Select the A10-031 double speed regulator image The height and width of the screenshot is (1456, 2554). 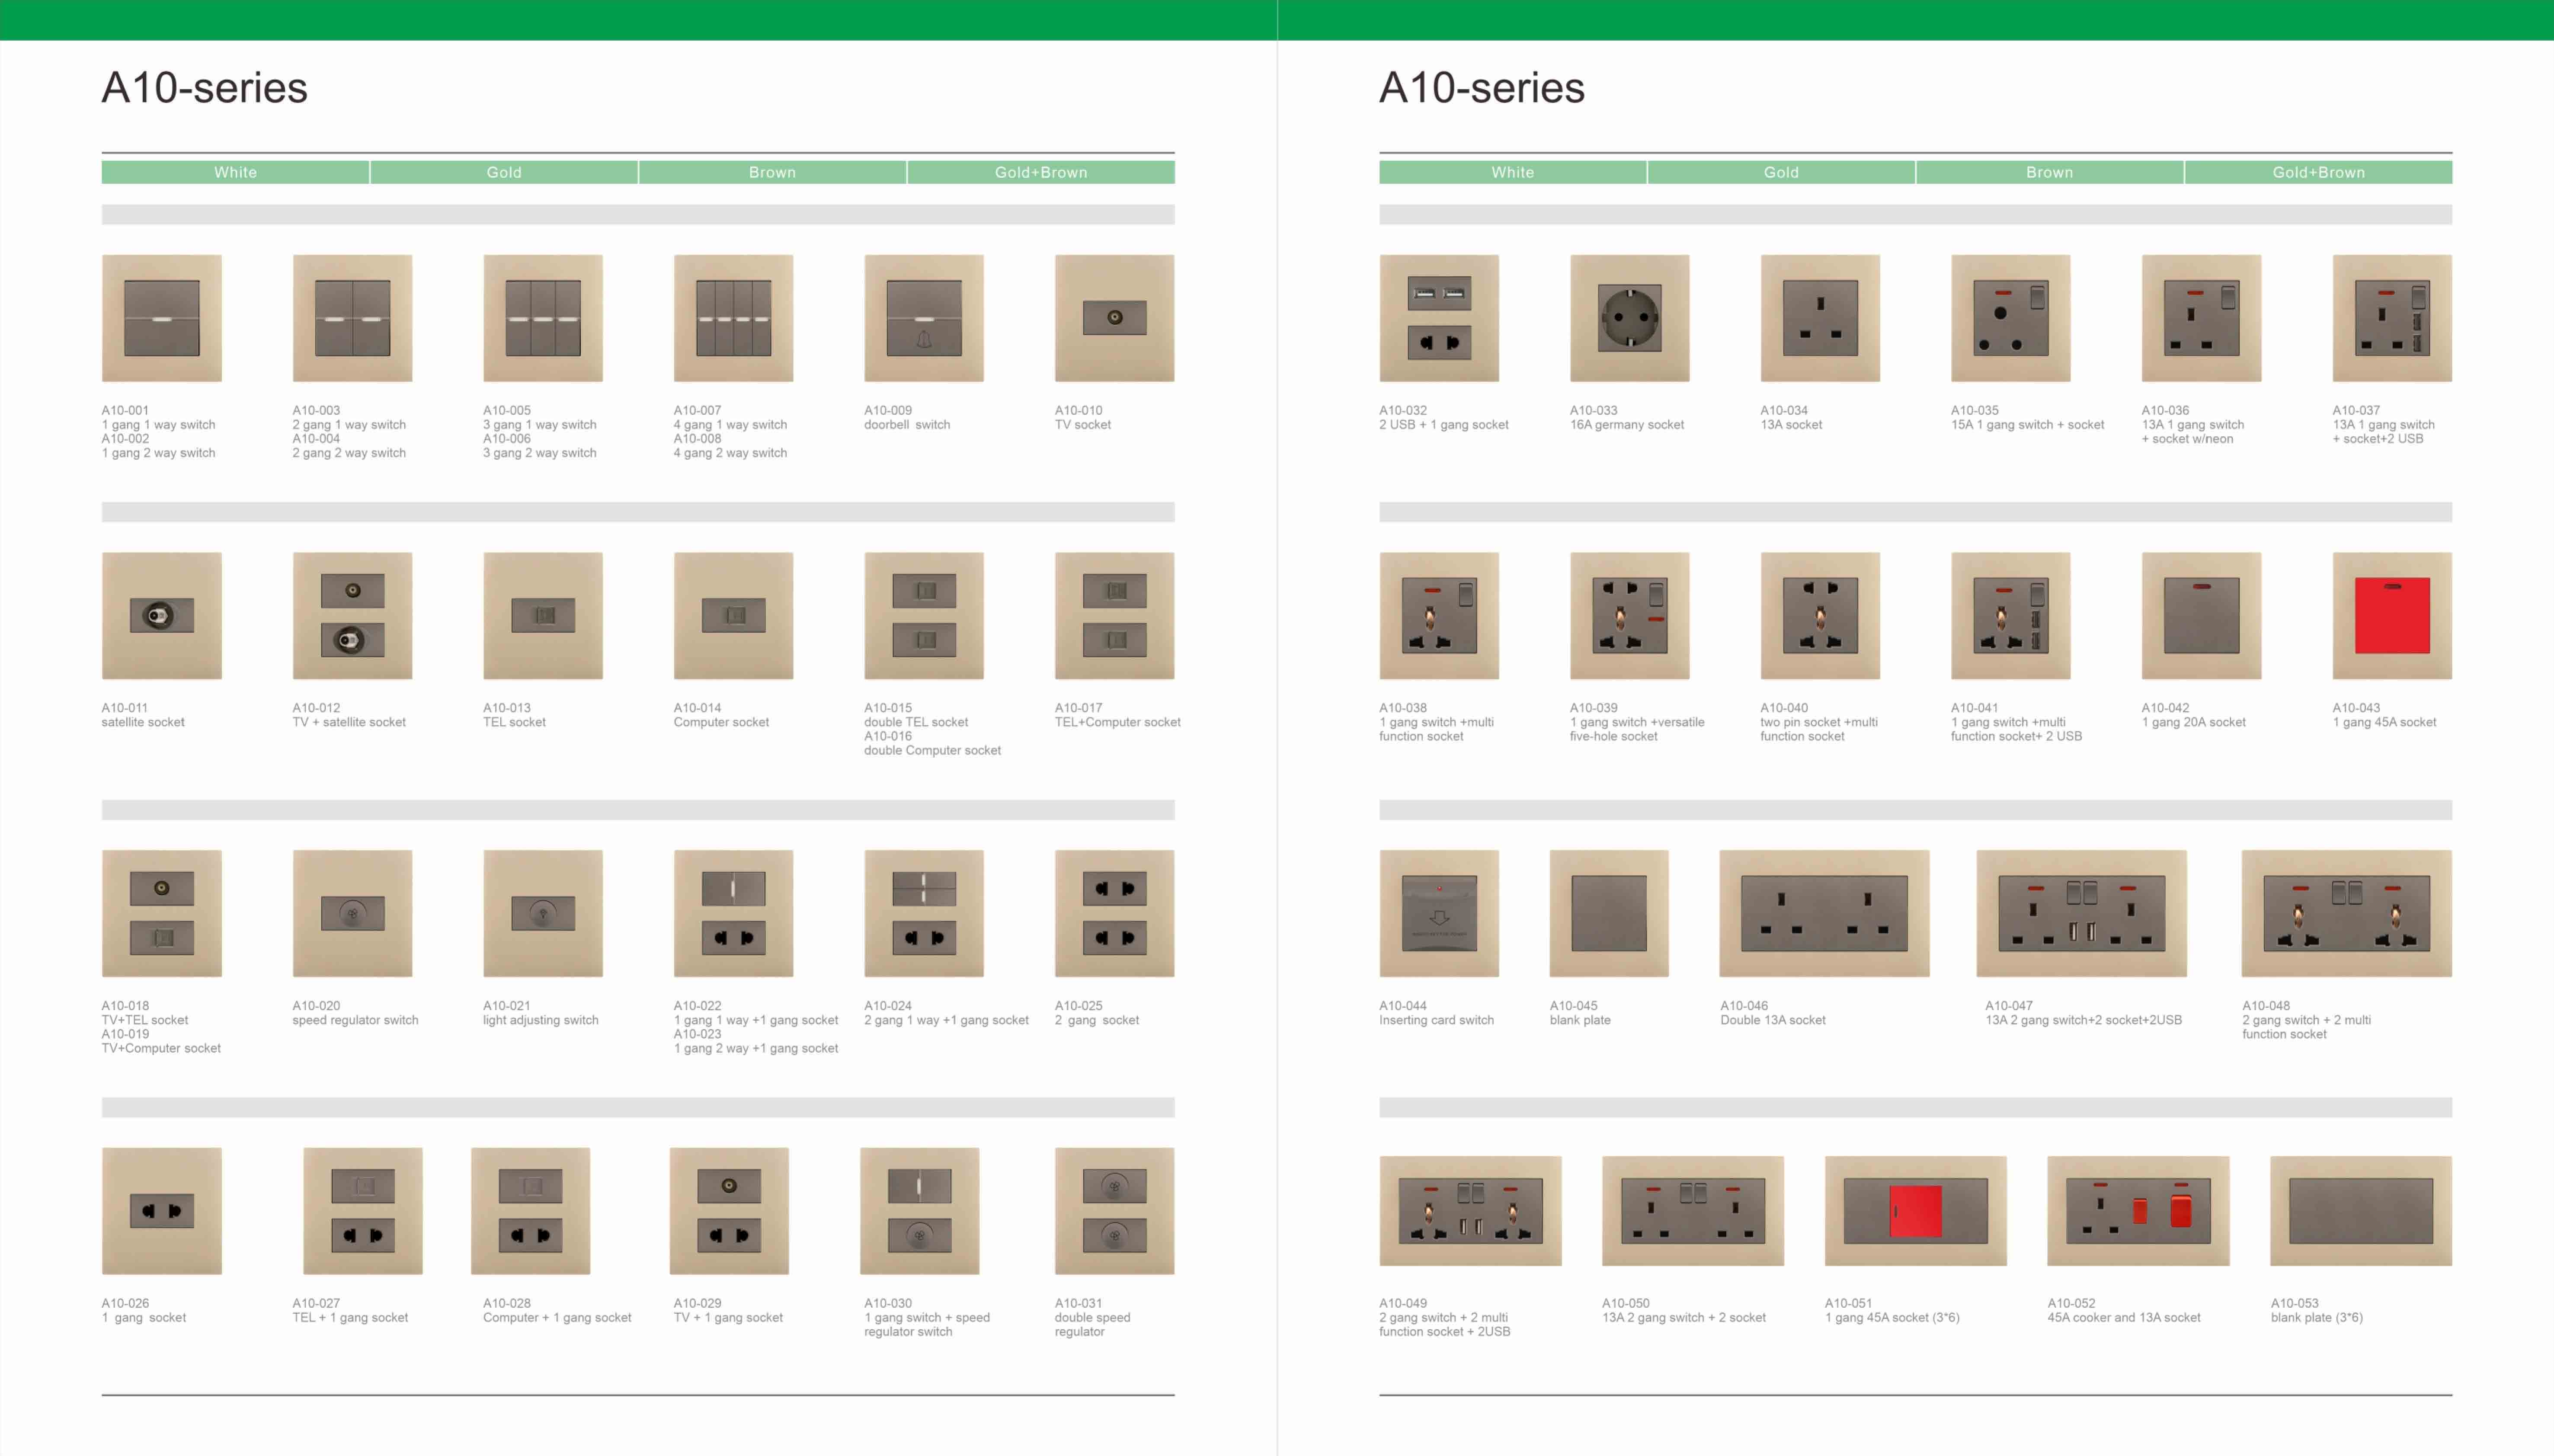coord(1115,1211)
